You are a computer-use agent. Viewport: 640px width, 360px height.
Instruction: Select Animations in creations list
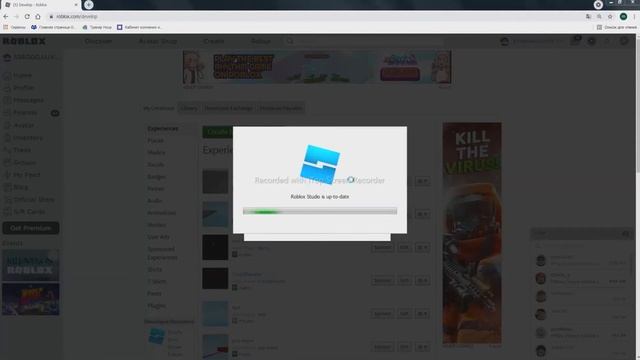pyautogui.click(x=162, y=213)
